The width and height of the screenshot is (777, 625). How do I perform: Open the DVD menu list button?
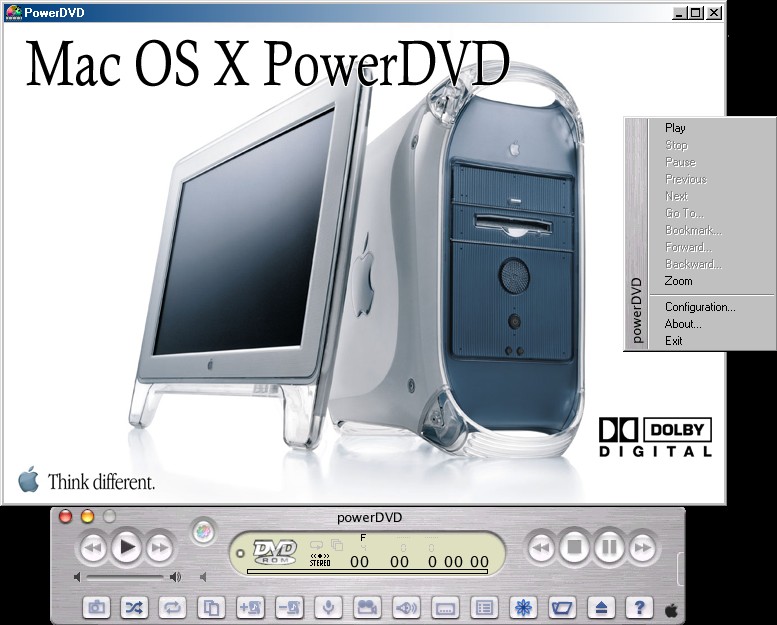[x=484, y=607]
